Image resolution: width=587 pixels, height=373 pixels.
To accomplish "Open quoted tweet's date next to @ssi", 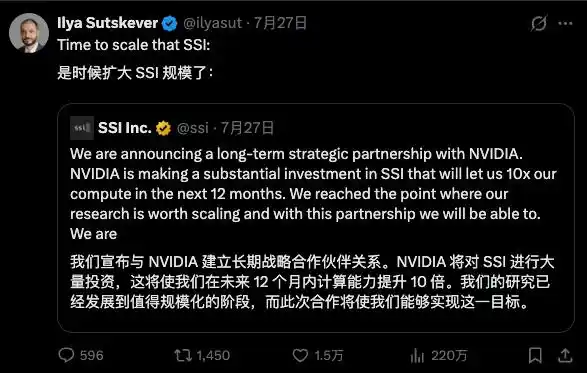I will coord(247,128).
